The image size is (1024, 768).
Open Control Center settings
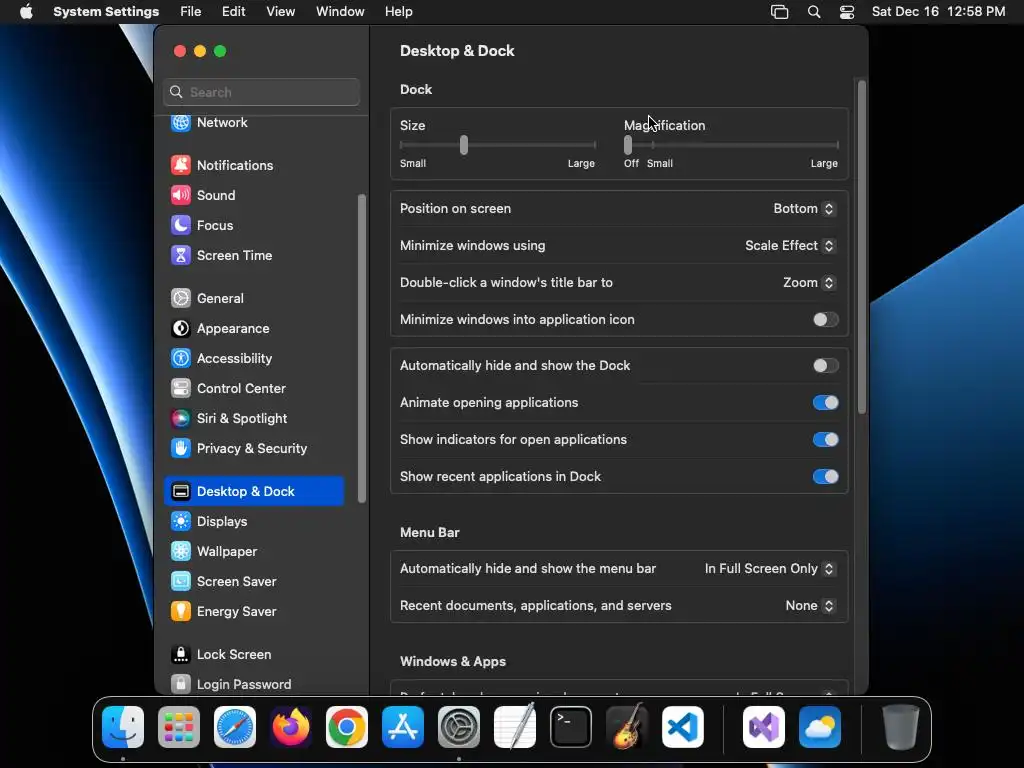click(x=254, y=389)
